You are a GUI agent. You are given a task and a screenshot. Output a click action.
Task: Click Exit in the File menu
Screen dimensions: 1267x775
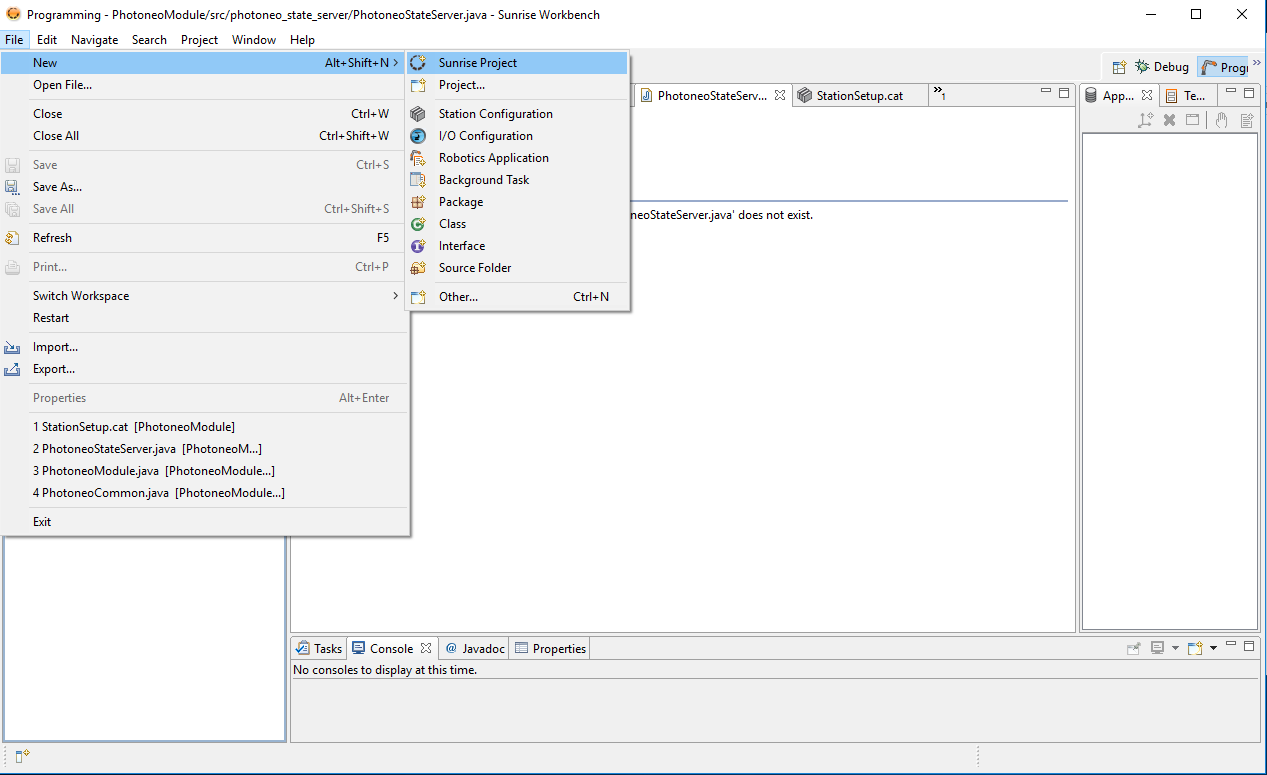click(204, 522)
